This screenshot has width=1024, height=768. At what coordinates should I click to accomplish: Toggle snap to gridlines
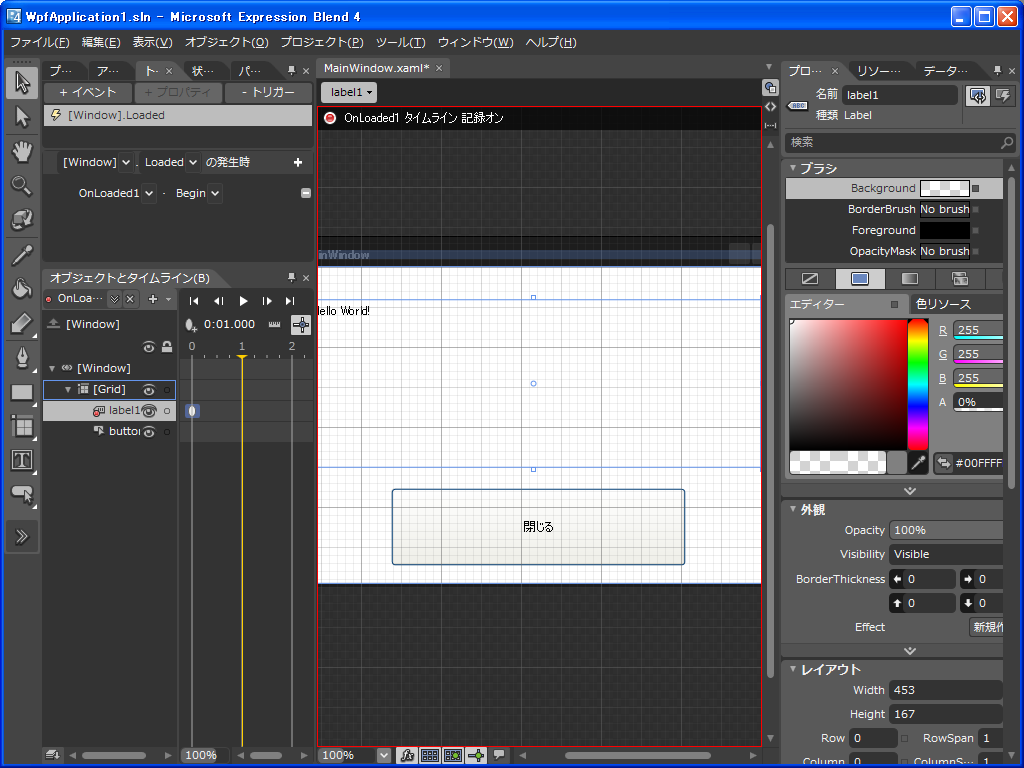pos(453,756)
